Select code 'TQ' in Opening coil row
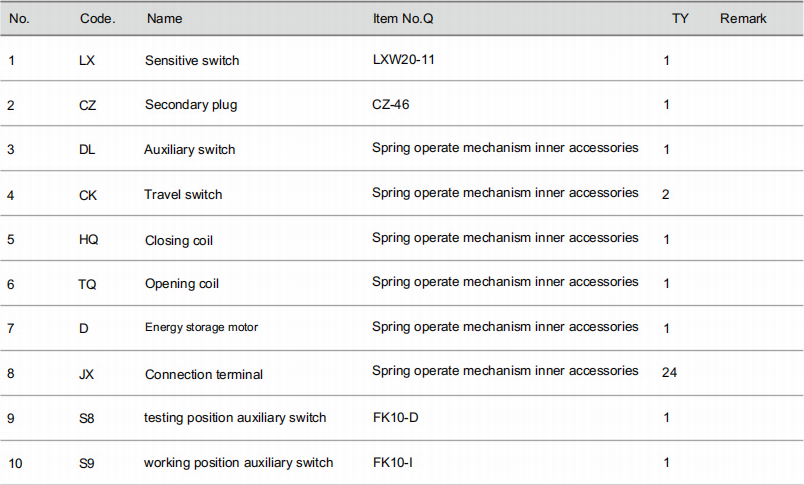The width and height of the screenshot is (804, 485). (x=87, y=285)
